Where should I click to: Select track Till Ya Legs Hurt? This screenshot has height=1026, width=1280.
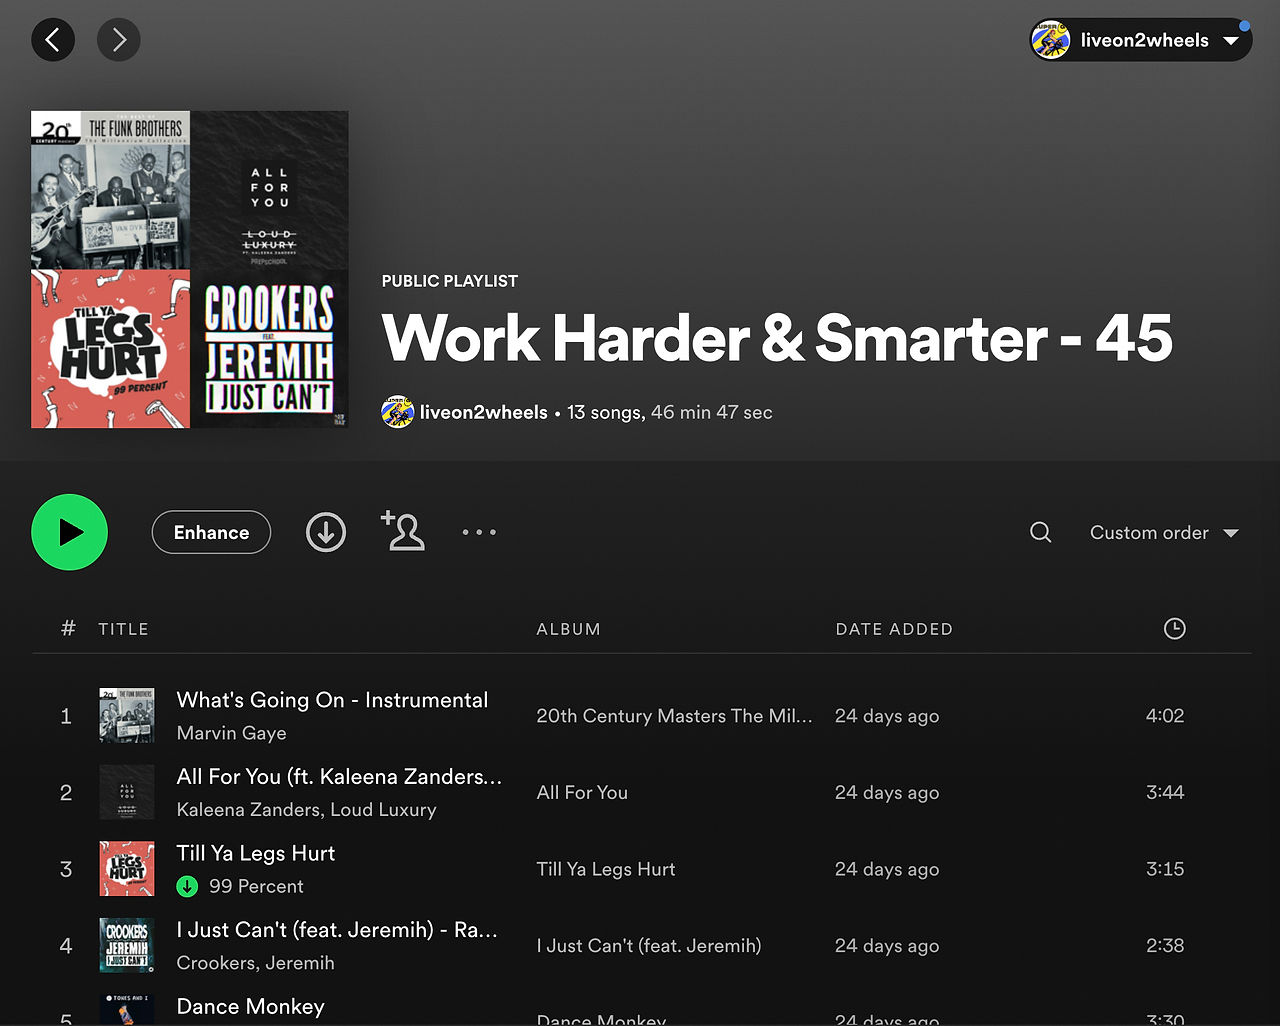[x=256, y=853]
